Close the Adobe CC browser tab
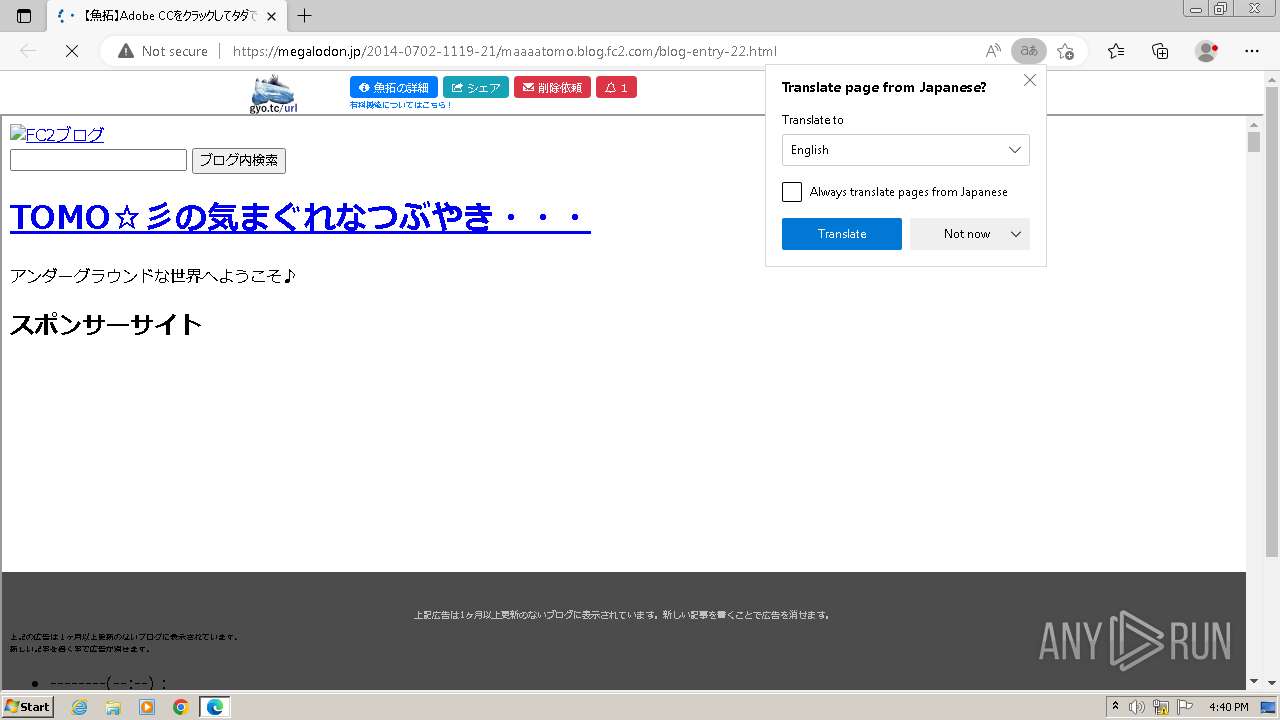This screenshot has width=1280, height=720. (x=271, y=16)
